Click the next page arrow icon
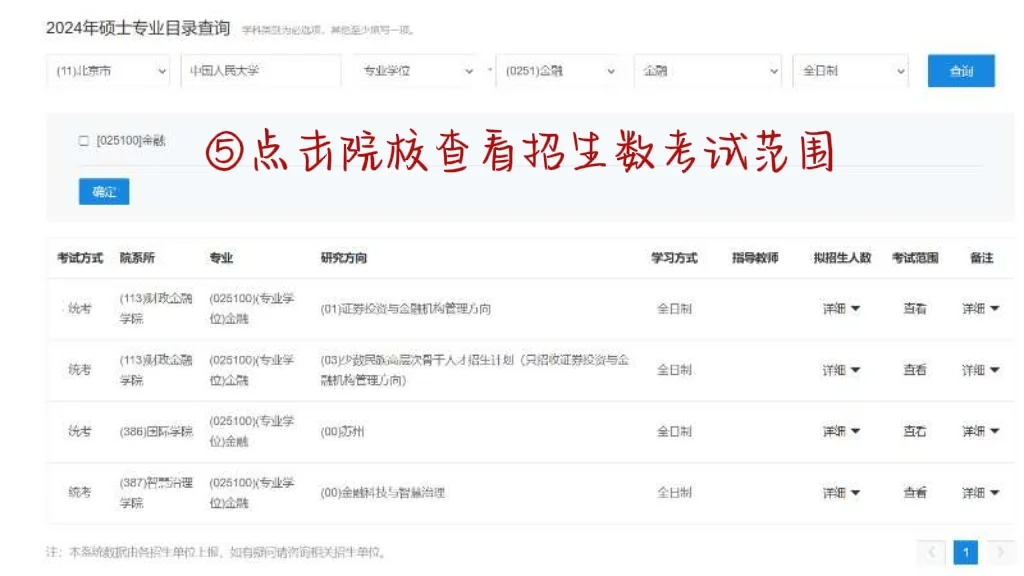The image size is (1024, 576). [x=997, y=551]
